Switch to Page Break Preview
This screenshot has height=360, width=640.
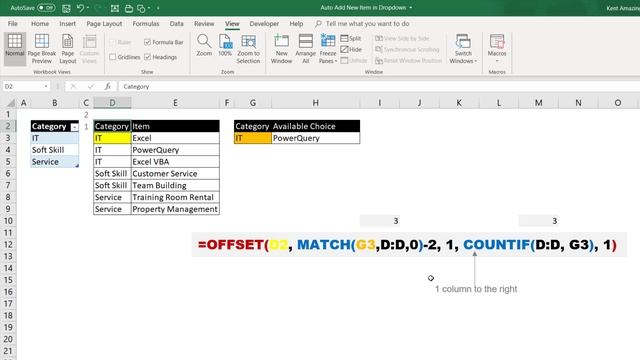tap(42, 49)
